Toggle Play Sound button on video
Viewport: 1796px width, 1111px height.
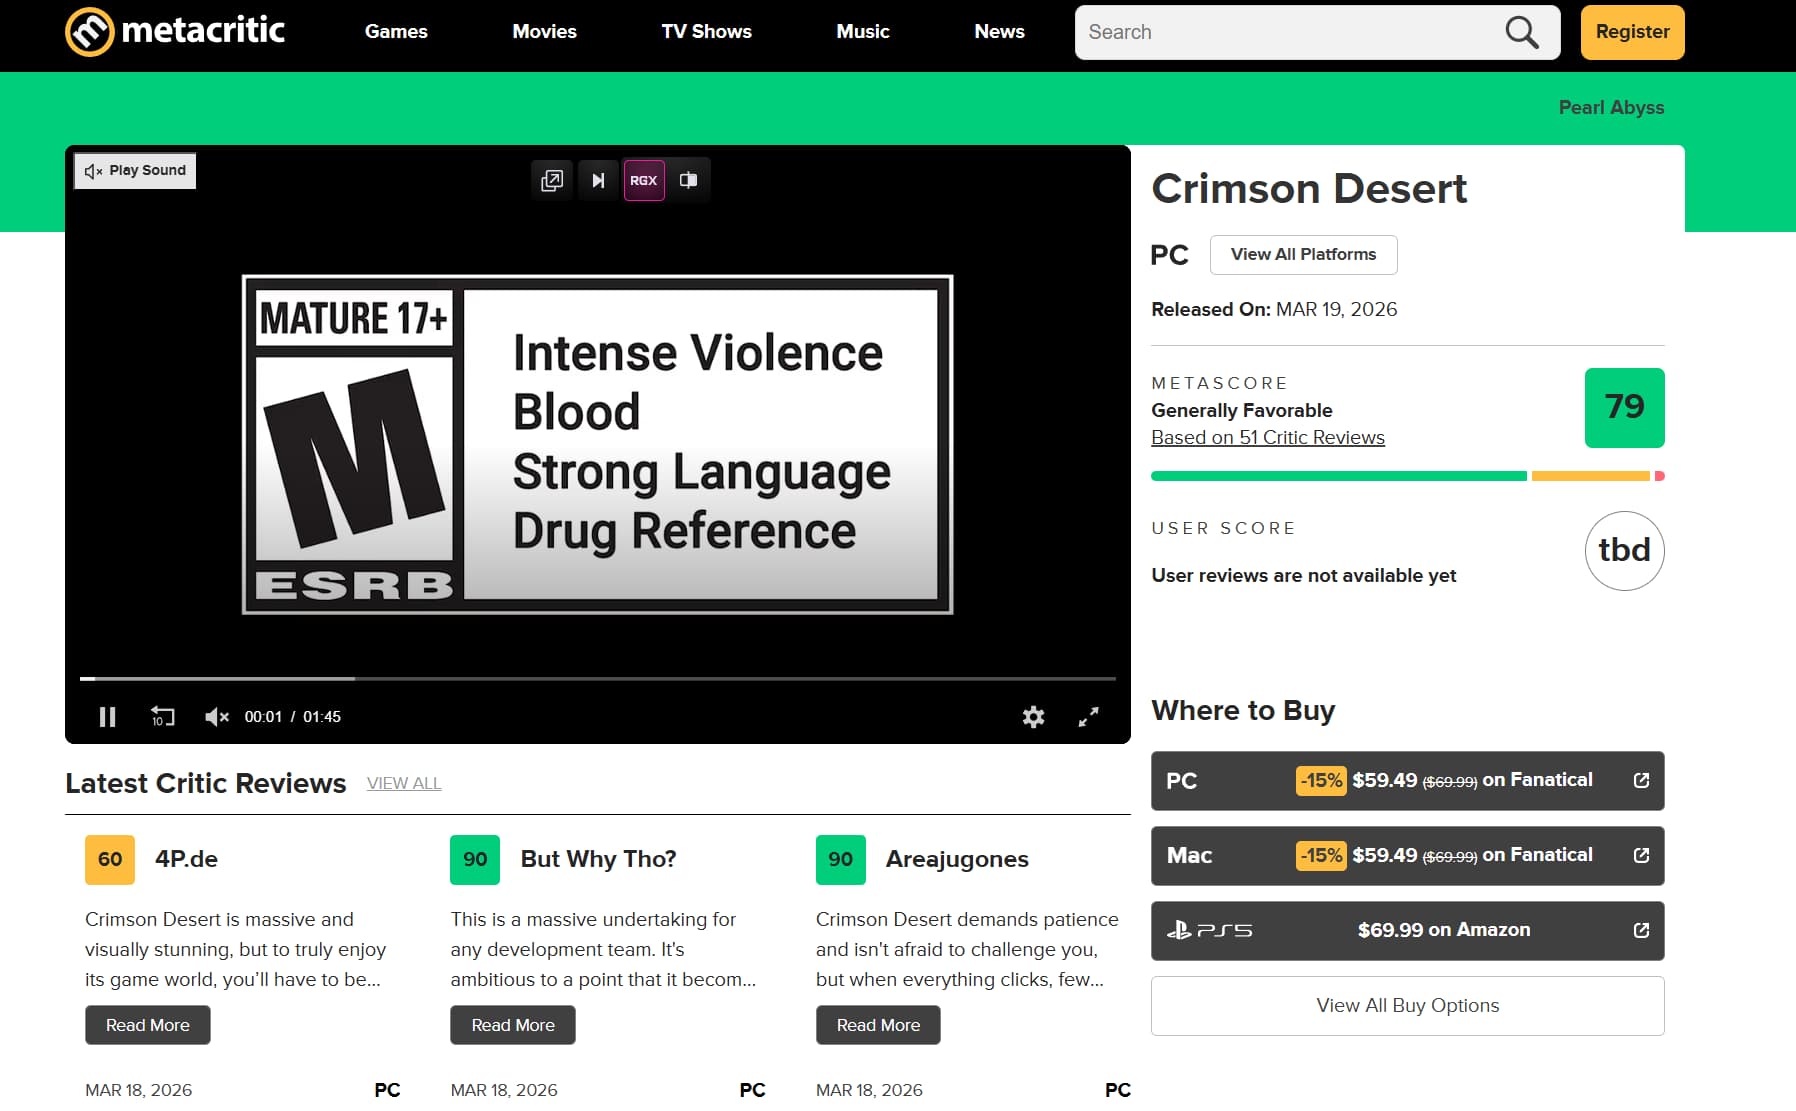[x=136, y=171]
